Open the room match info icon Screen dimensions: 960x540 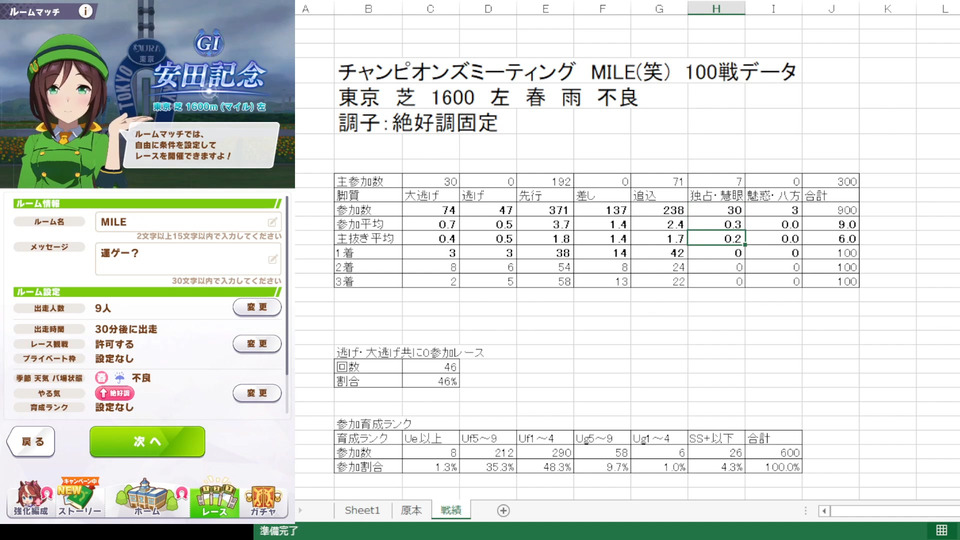pyautogui.click(x=86, y=11)
